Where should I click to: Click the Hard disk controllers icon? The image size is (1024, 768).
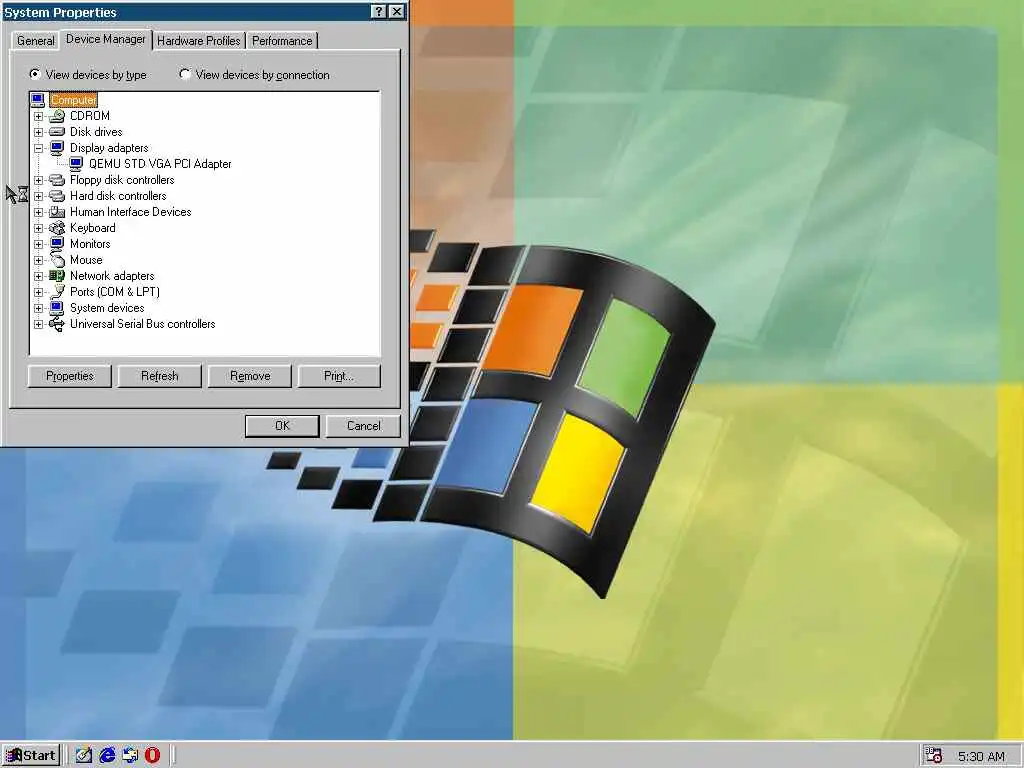pos(57,196)
